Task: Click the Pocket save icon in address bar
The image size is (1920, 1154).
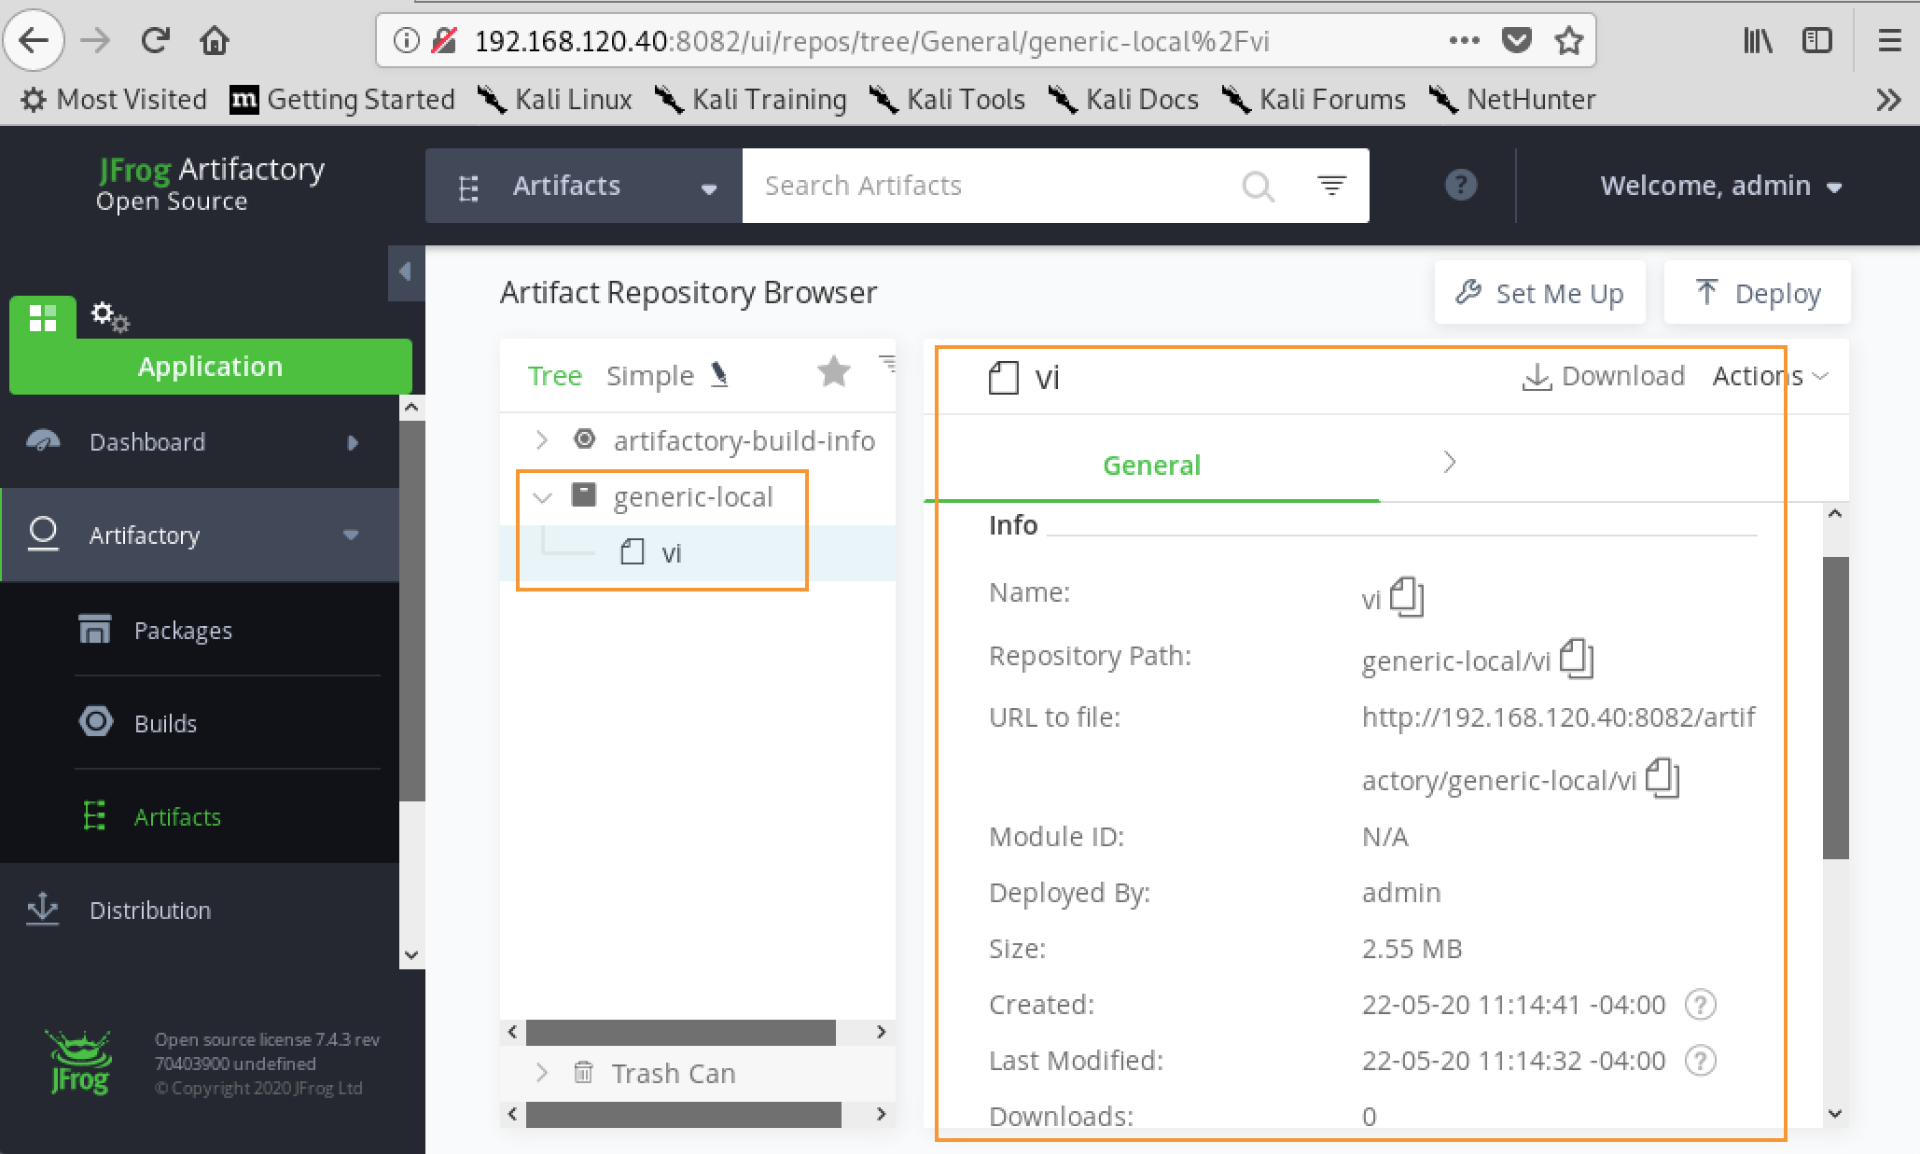Action: (x=1516, y=41)
